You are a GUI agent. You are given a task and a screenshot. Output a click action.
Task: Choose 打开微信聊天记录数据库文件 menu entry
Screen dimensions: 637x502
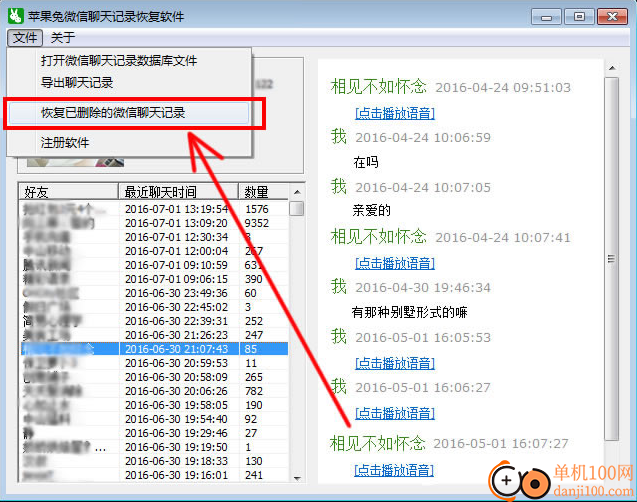point(129,61)
